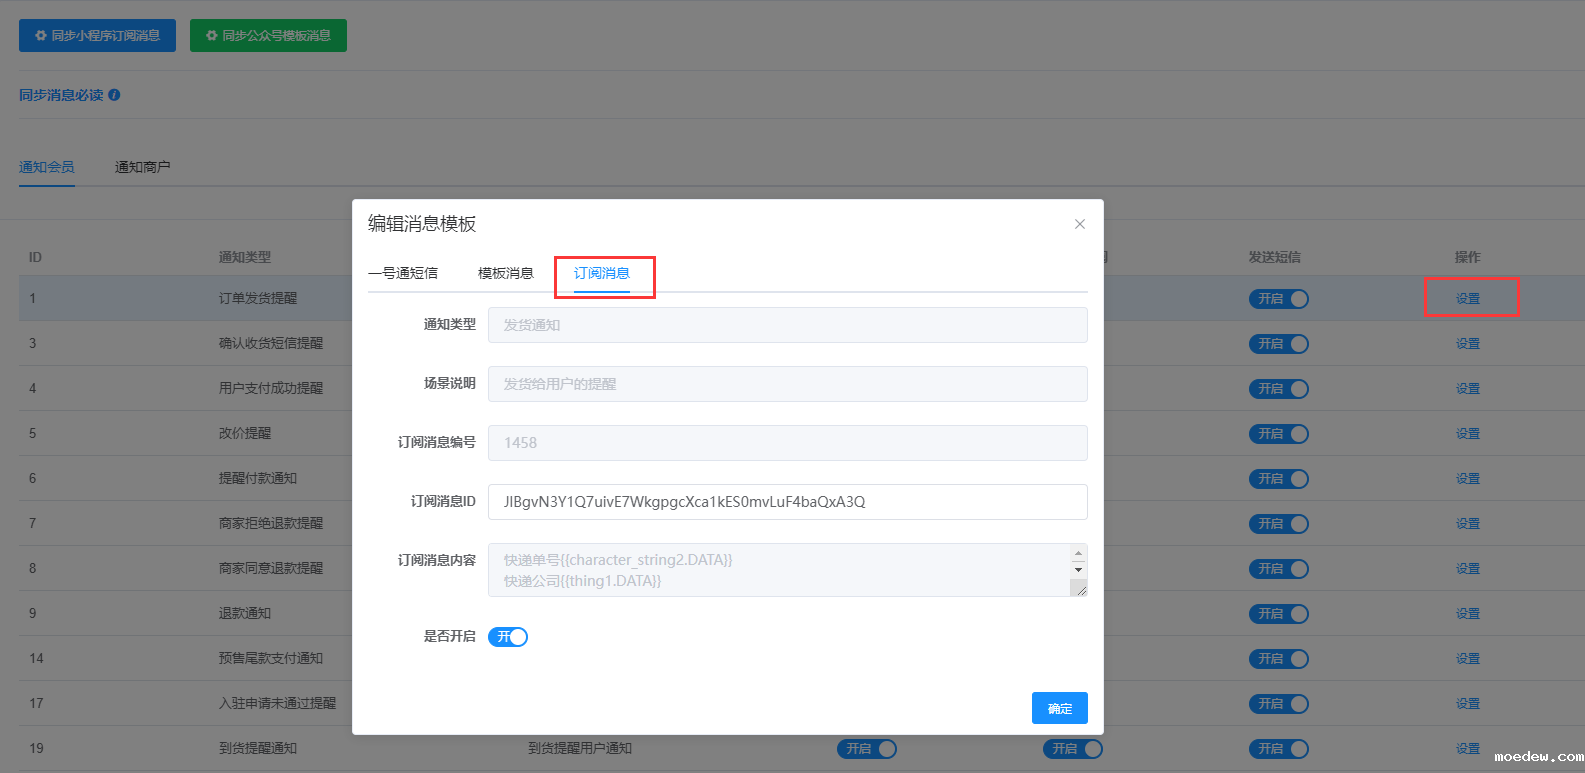Toggle SMS switch for row ID 1
This screenshot has height=773, width=1585.
pyautogui.click(x=1278, y=299)
